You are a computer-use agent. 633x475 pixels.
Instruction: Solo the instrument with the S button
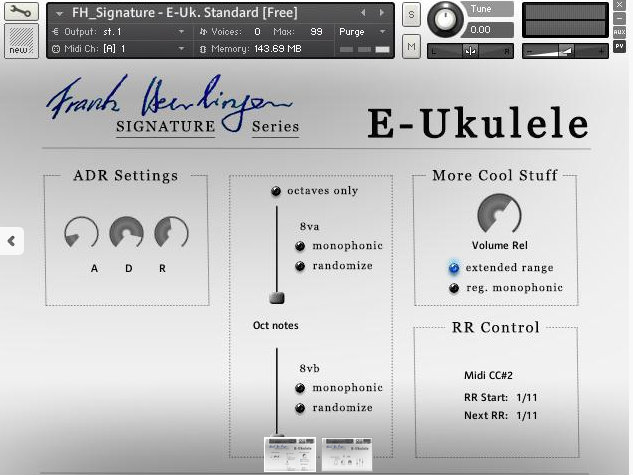pyautogui.click(x=411, y=15)
